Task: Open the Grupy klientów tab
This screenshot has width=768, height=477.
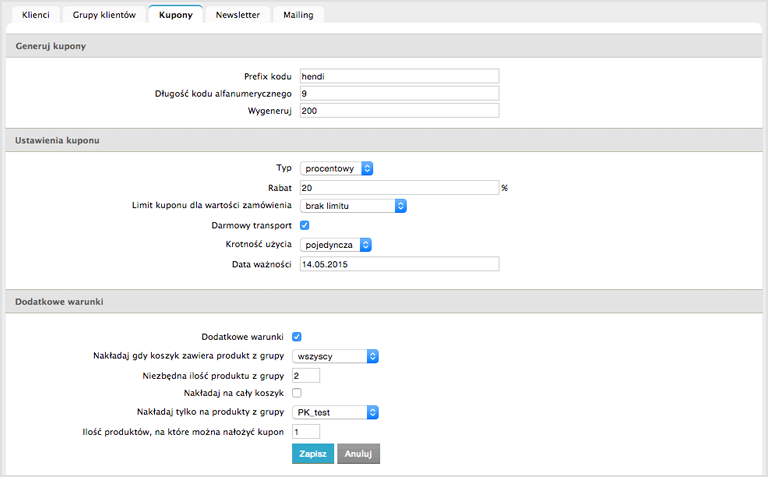Action: (x=104, y=15)
